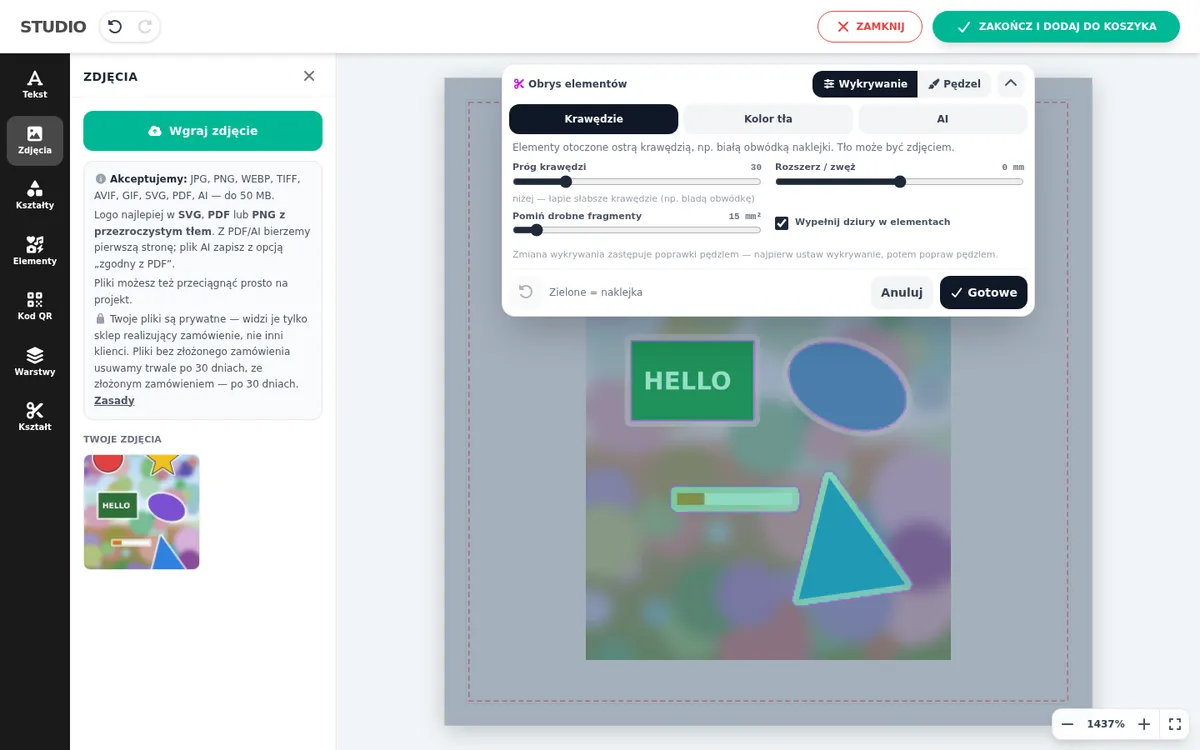Image resolution: width=1200 pixels, height=750 pixels.
Task: Adjust the Pomiń drobne fragmenty slider
Action: tap(637, 230)
